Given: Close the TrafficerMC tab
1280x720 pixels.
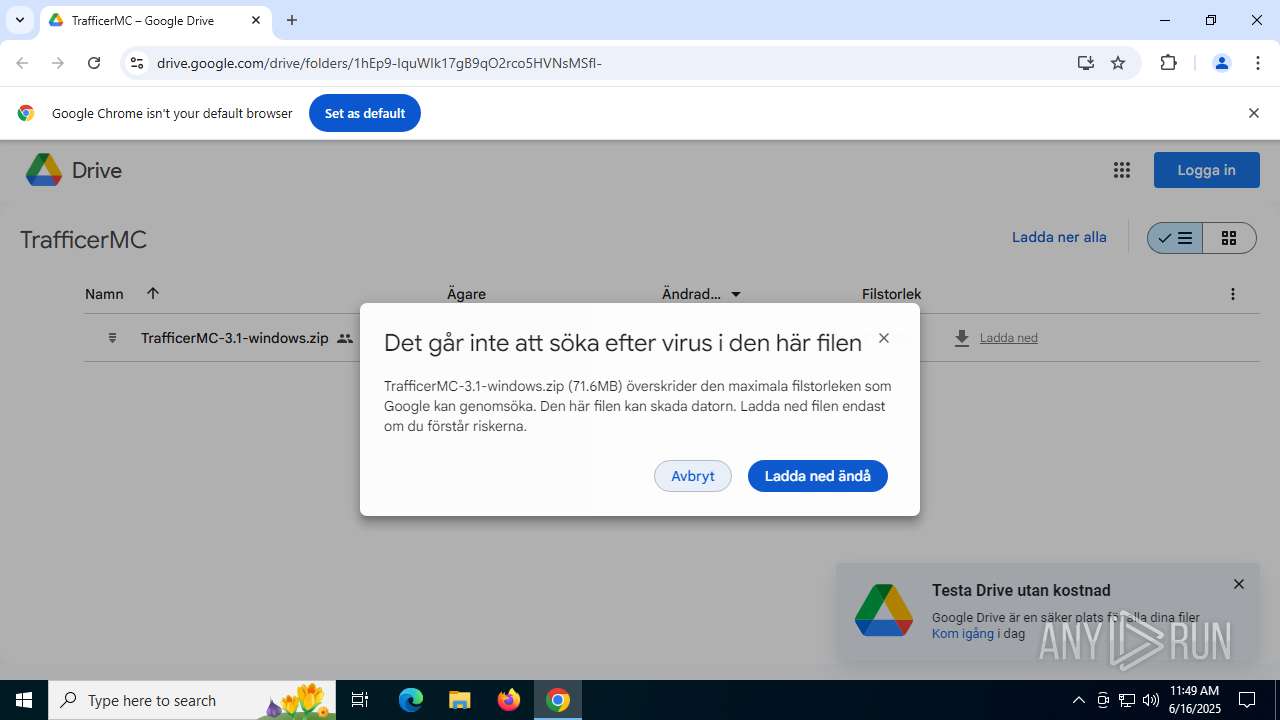Looking at the screenshot, I should (256, 20).
